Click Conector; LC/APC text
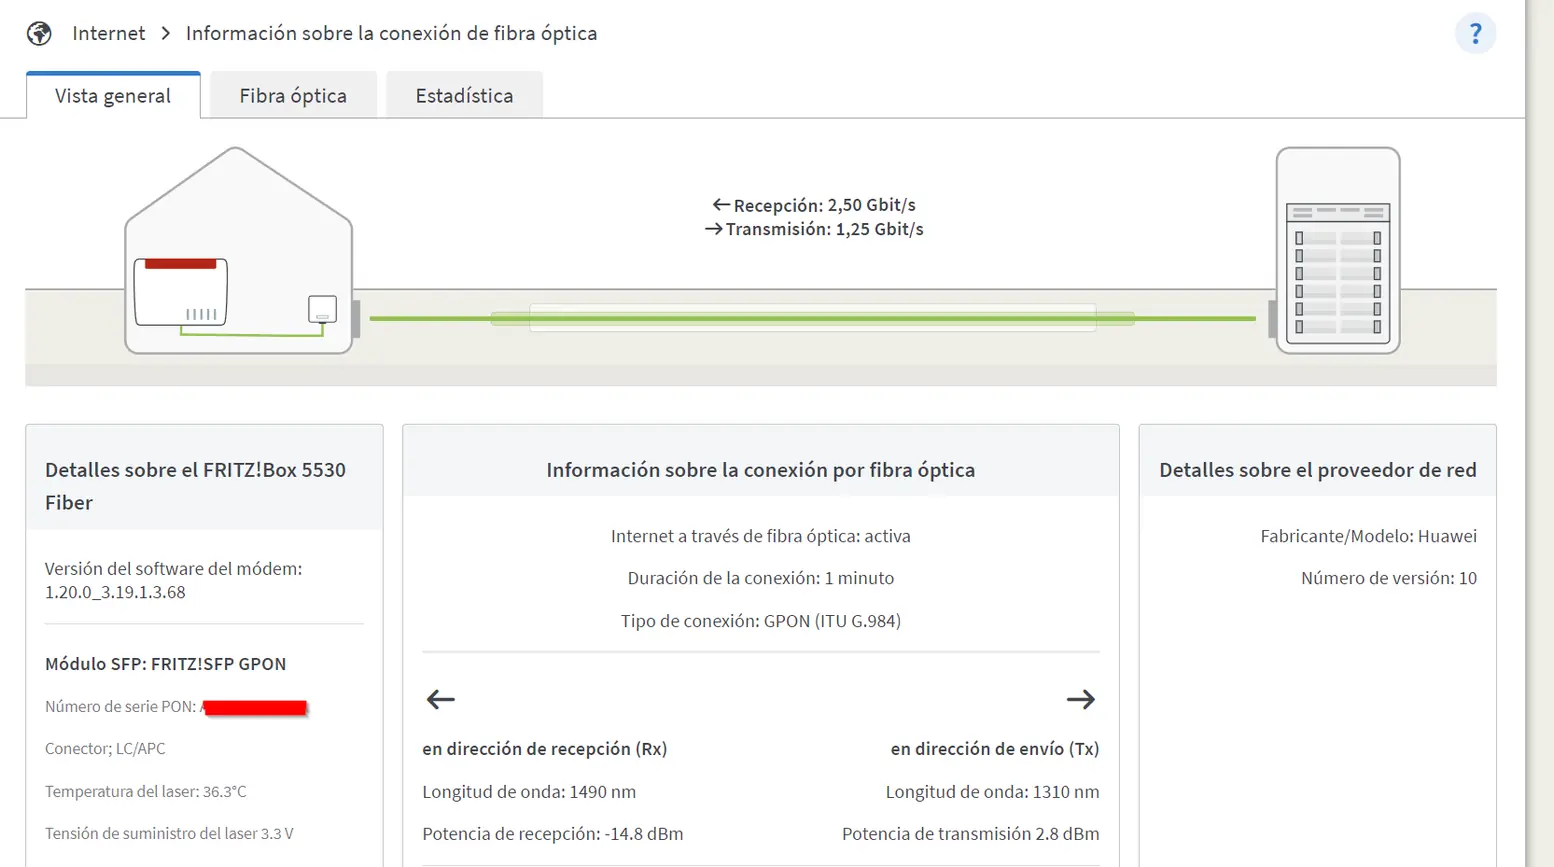The width and height of the screenshot is (1554, 867). pos(105,748)
